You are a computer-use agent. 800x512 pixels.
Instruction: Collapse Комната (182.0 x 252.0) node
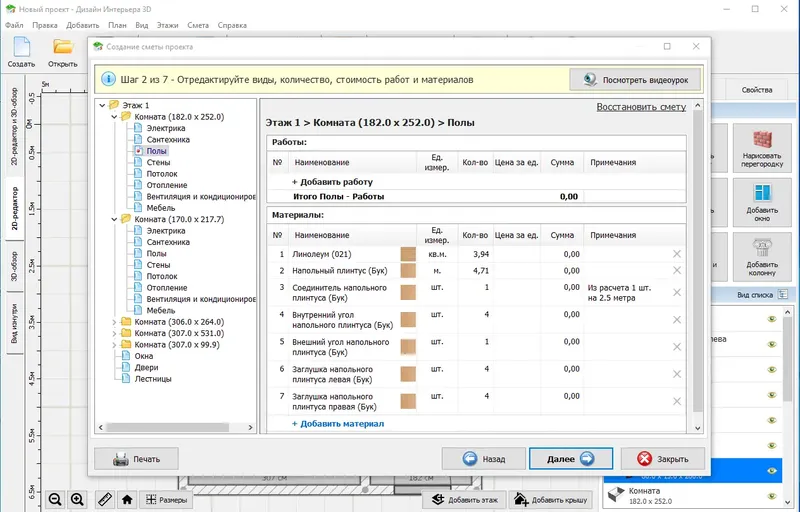coord(114,117)
